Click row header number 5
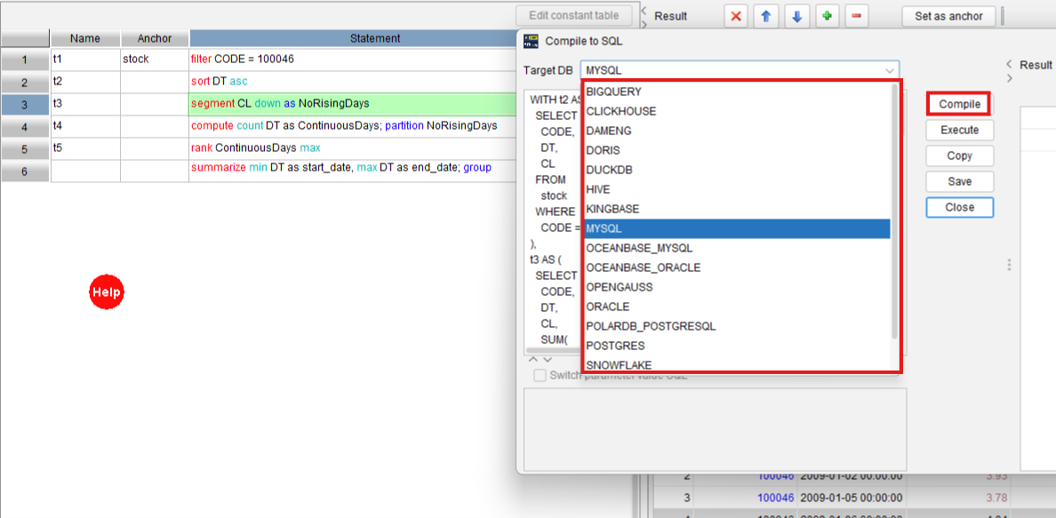 [x=25, y=149]
